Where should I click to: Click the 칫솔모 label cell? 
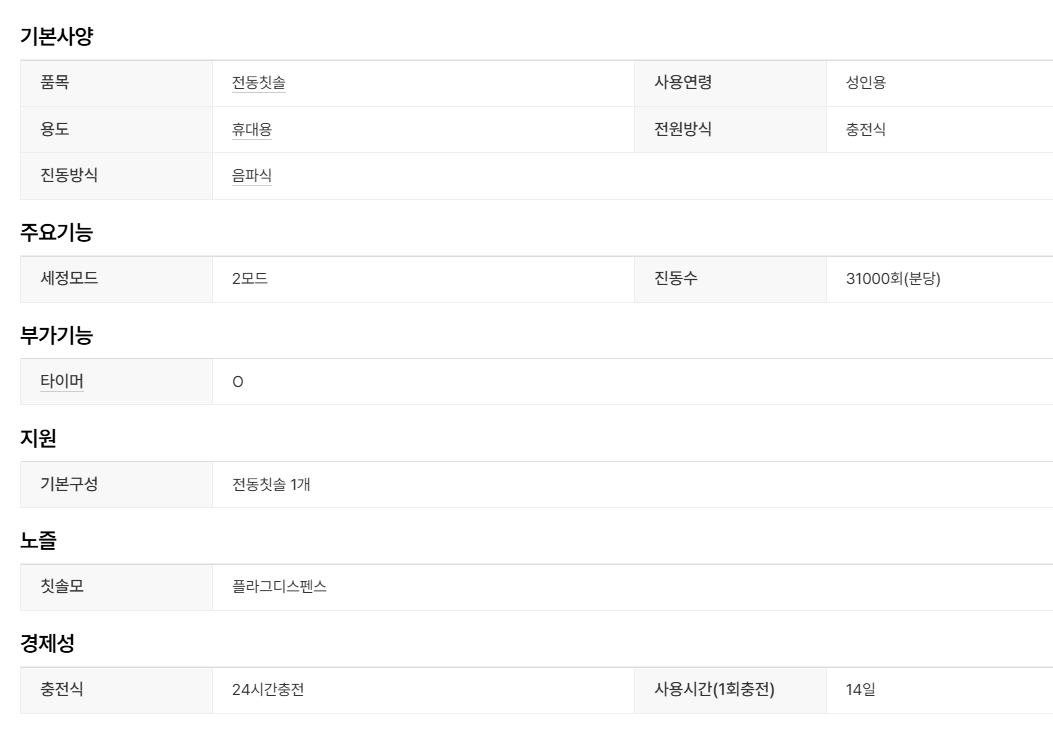coord(116,587)
